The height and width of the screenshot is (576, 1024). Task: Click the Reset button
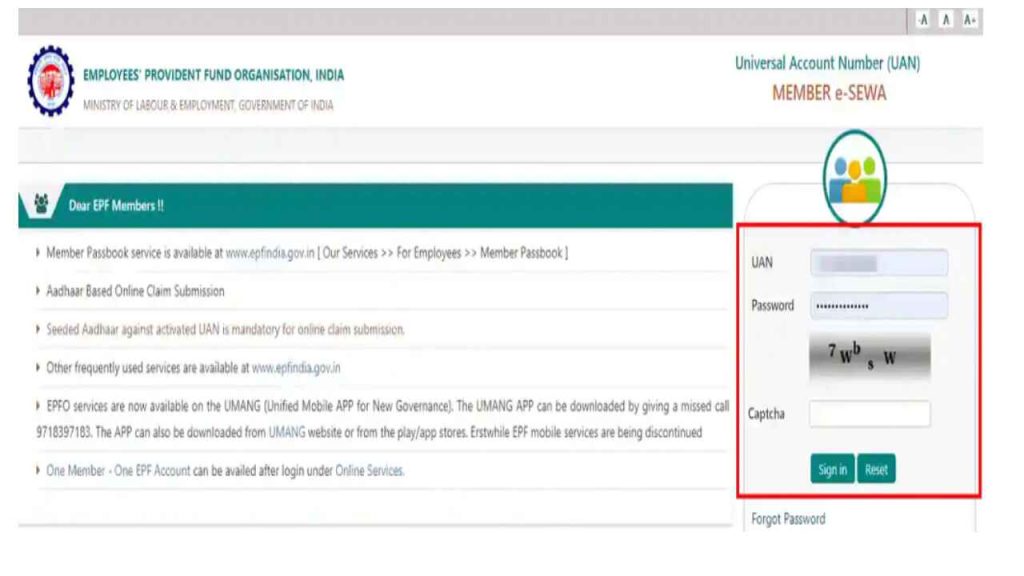[876, 469]
